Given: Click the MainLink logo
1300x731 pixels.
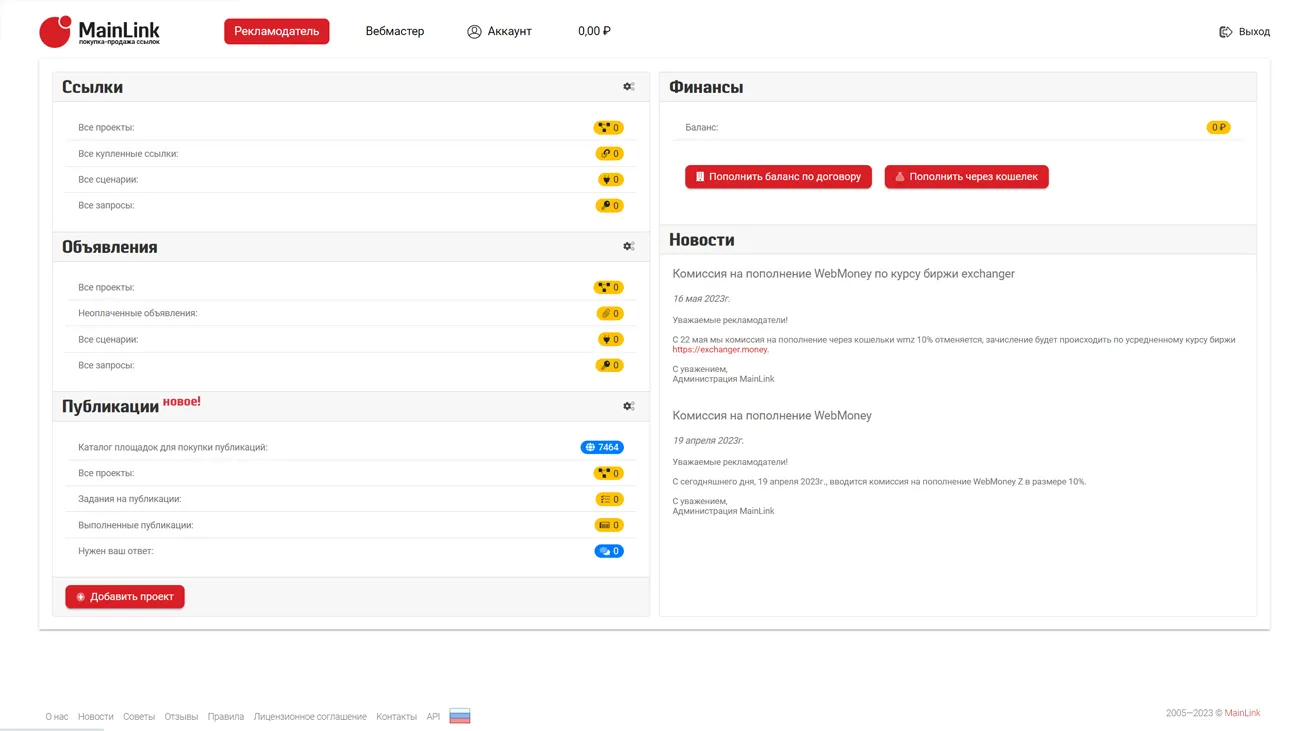Looking at the screenshot, I should (100, 32).
